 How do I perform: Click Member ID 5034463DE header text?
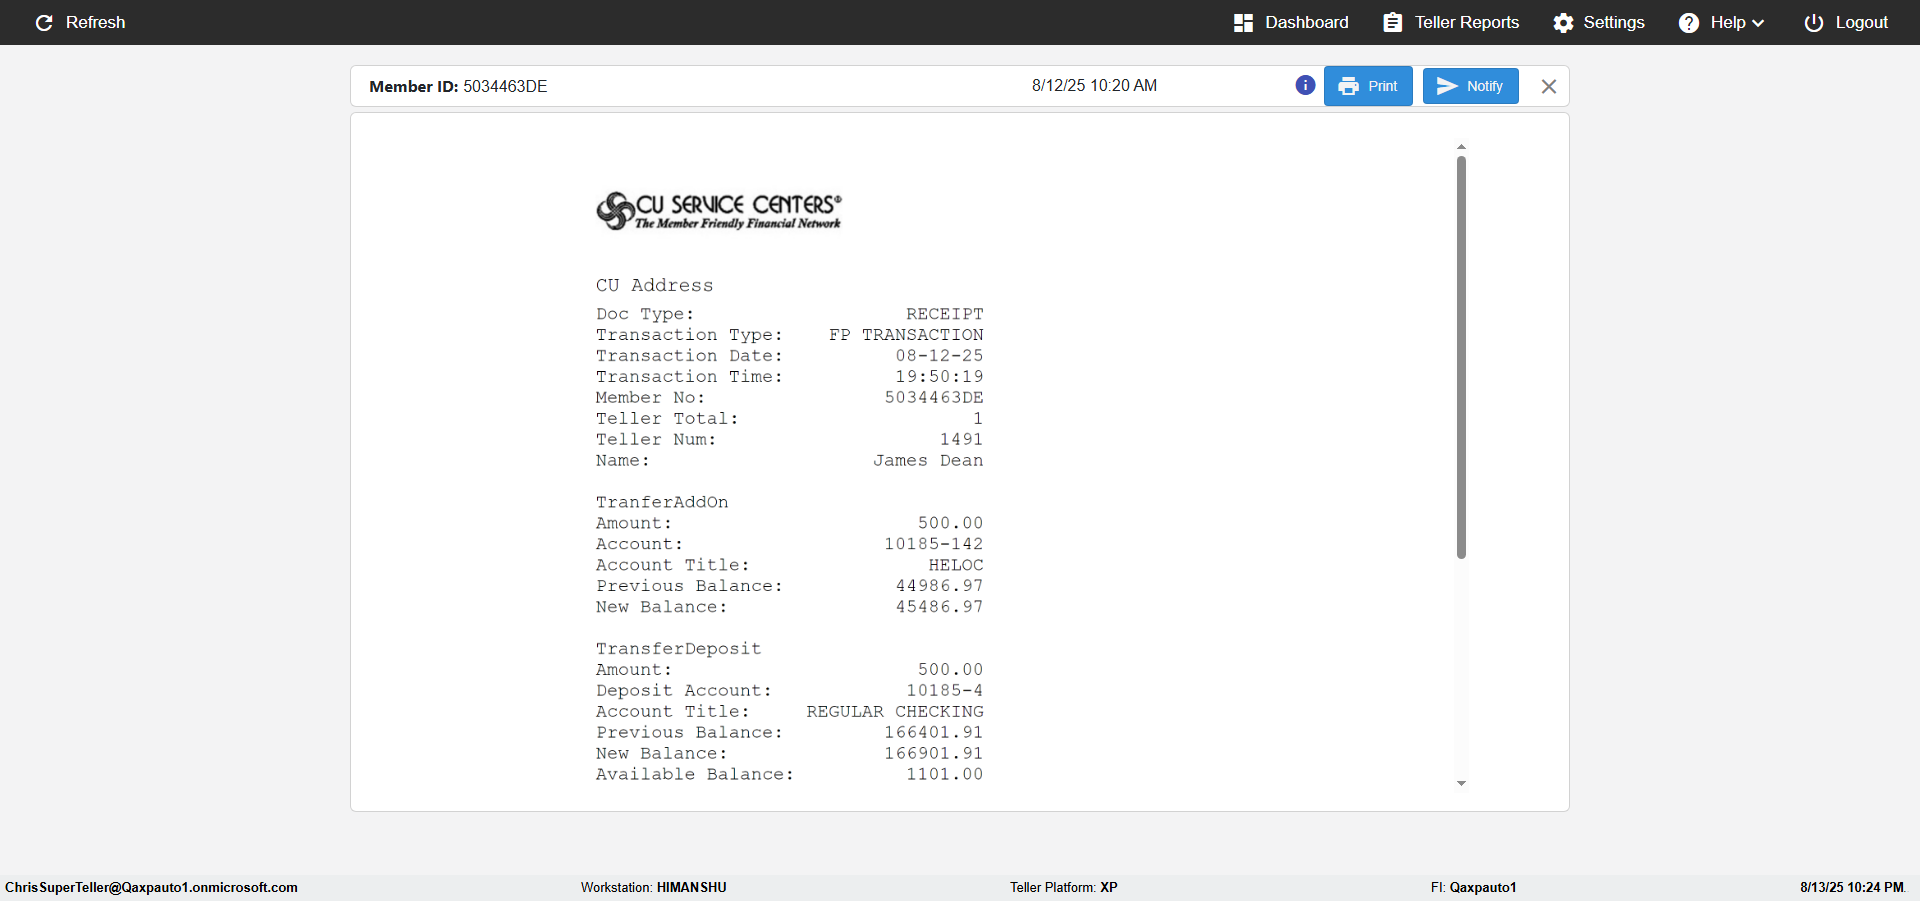click(458, 86)
